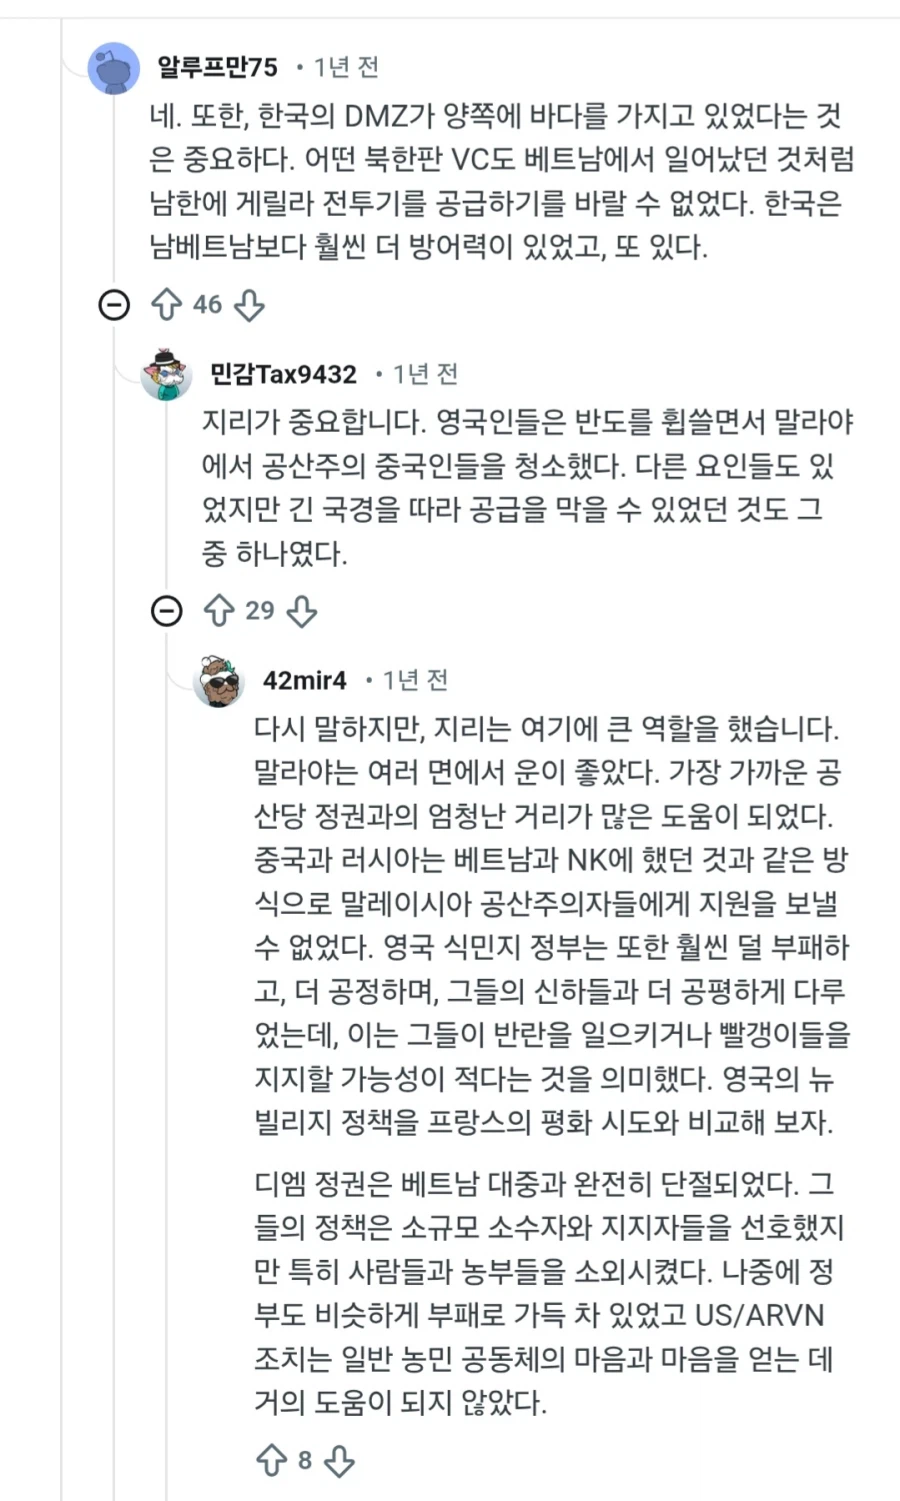Screen dimensions: 900x1501
Task: Click the vote count 46
Action: [x=206, y=305]
